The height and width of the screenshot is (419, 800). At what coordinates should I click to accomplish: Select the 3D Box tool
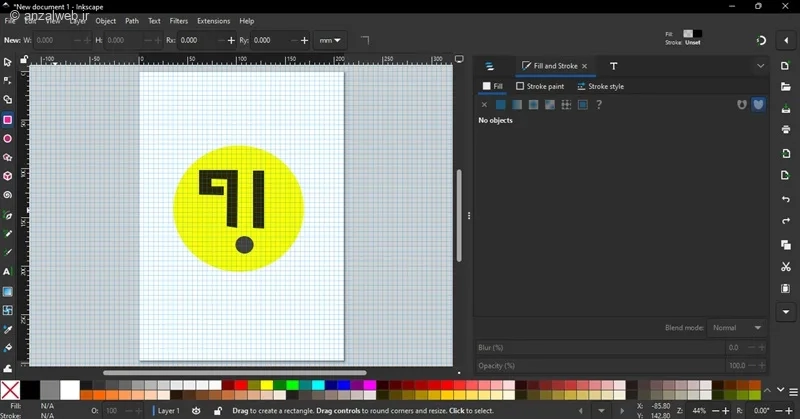point(8,176)
